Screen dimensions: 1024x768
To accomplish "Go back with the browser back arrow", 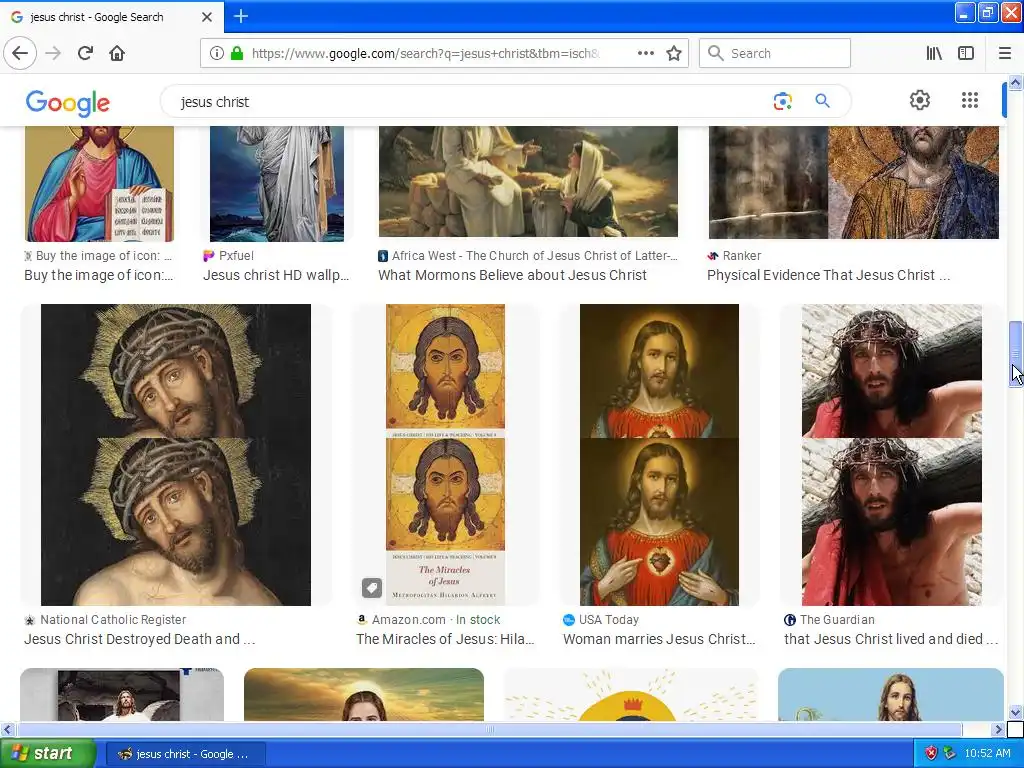I will 20,54.
